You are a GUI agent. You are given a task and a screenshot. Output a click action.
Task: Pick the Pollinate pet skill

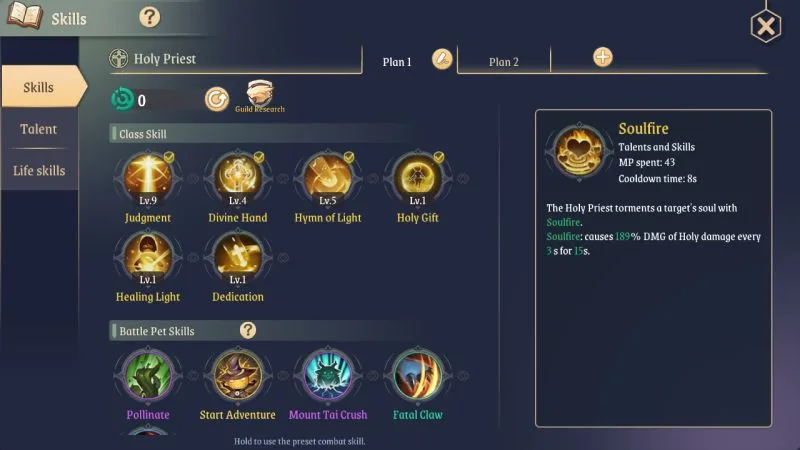(x=148, y=376)
